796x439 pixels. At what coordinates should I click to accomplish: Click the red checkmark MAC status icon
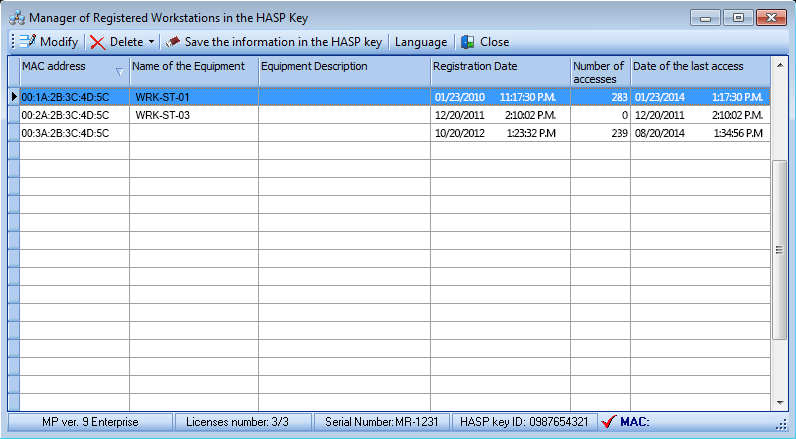click(x=608, y=422)
